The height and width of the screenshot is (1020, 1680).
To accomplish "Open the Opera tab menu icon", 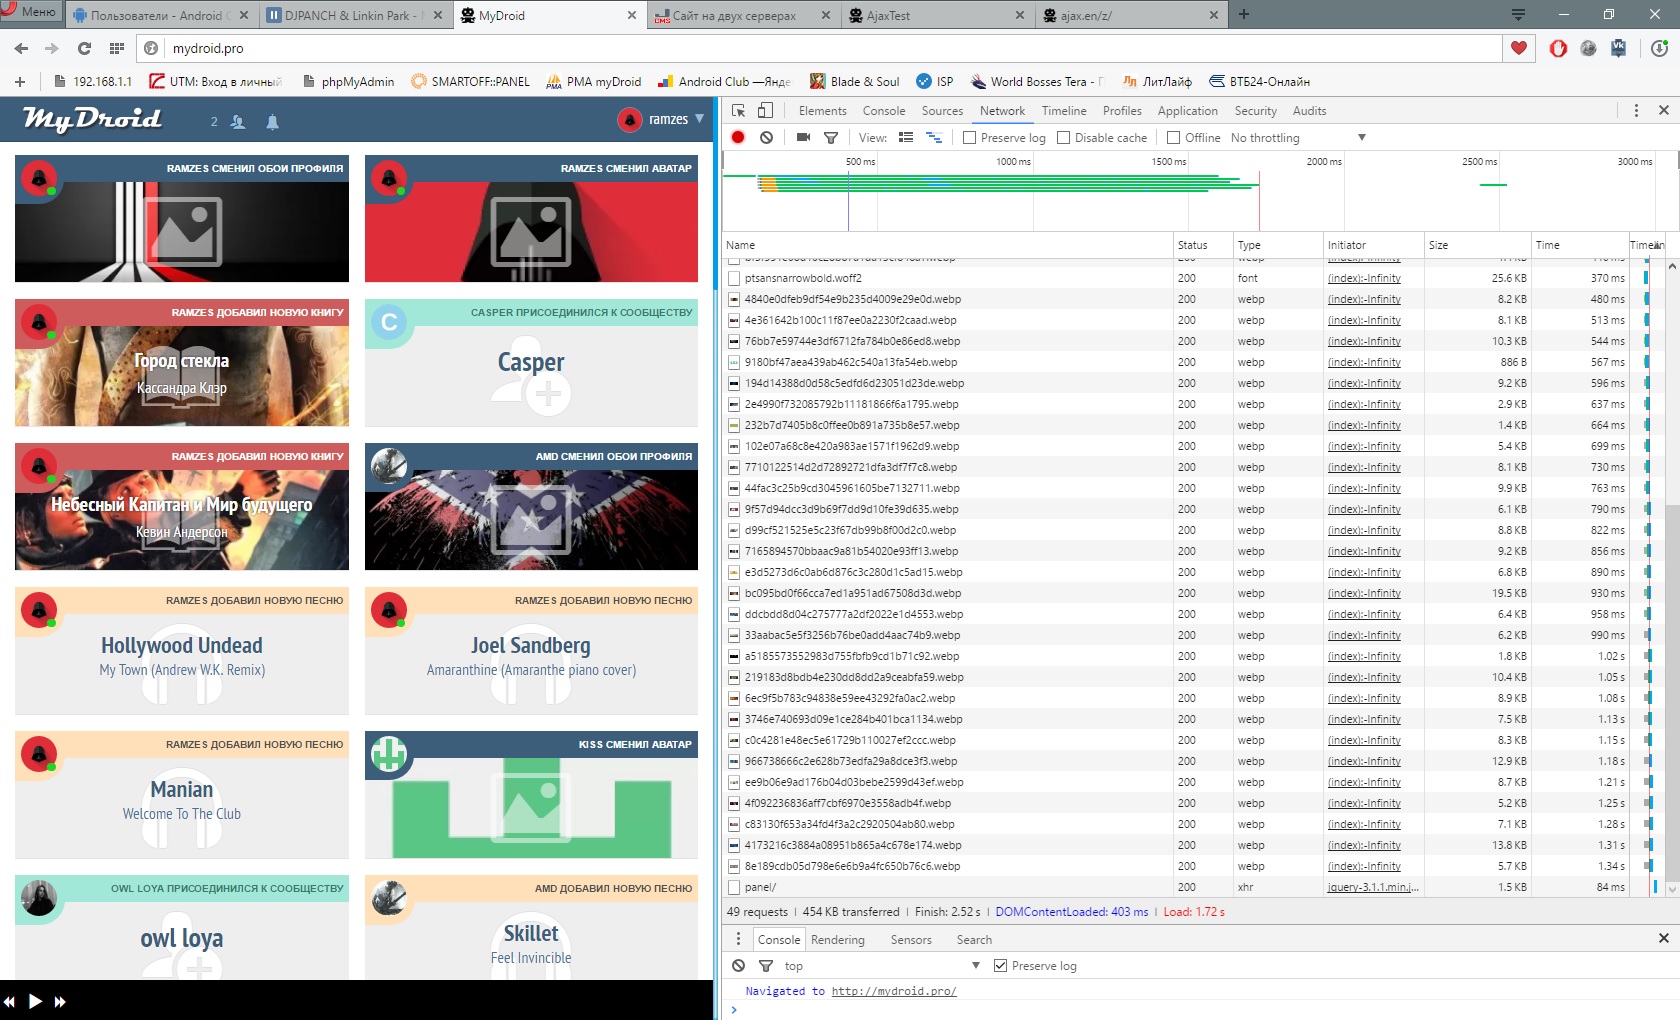I will pyautogui.click(x=1518, y=15).
